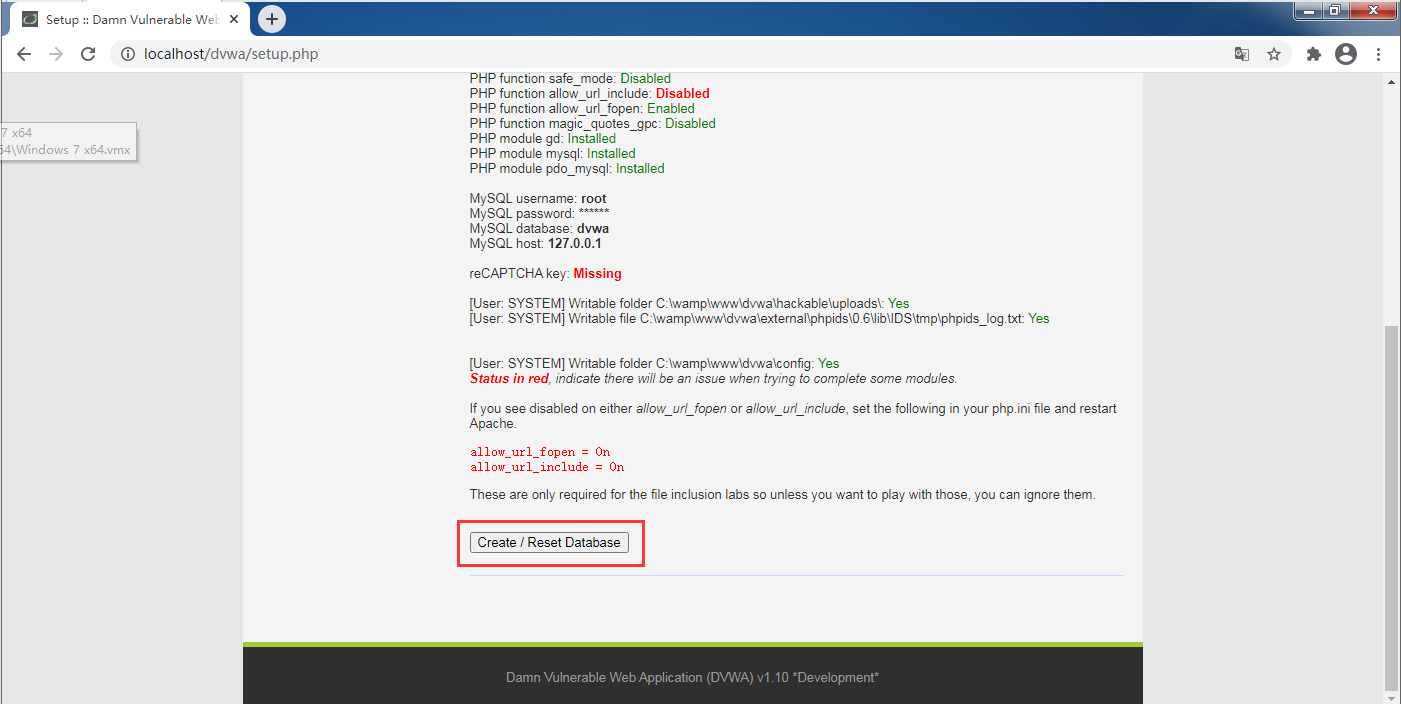
Task: Click the PHP module pdo_mysql Installed line
Action: (x=567, y=168)
